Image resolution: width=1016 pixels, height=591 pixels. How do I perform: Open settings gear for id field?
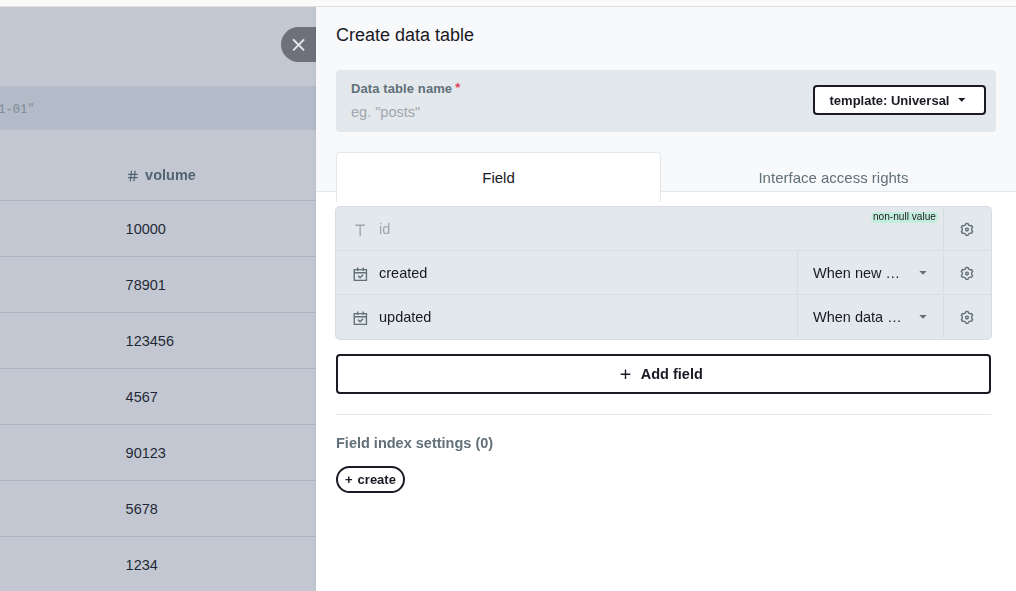point(967,229)
